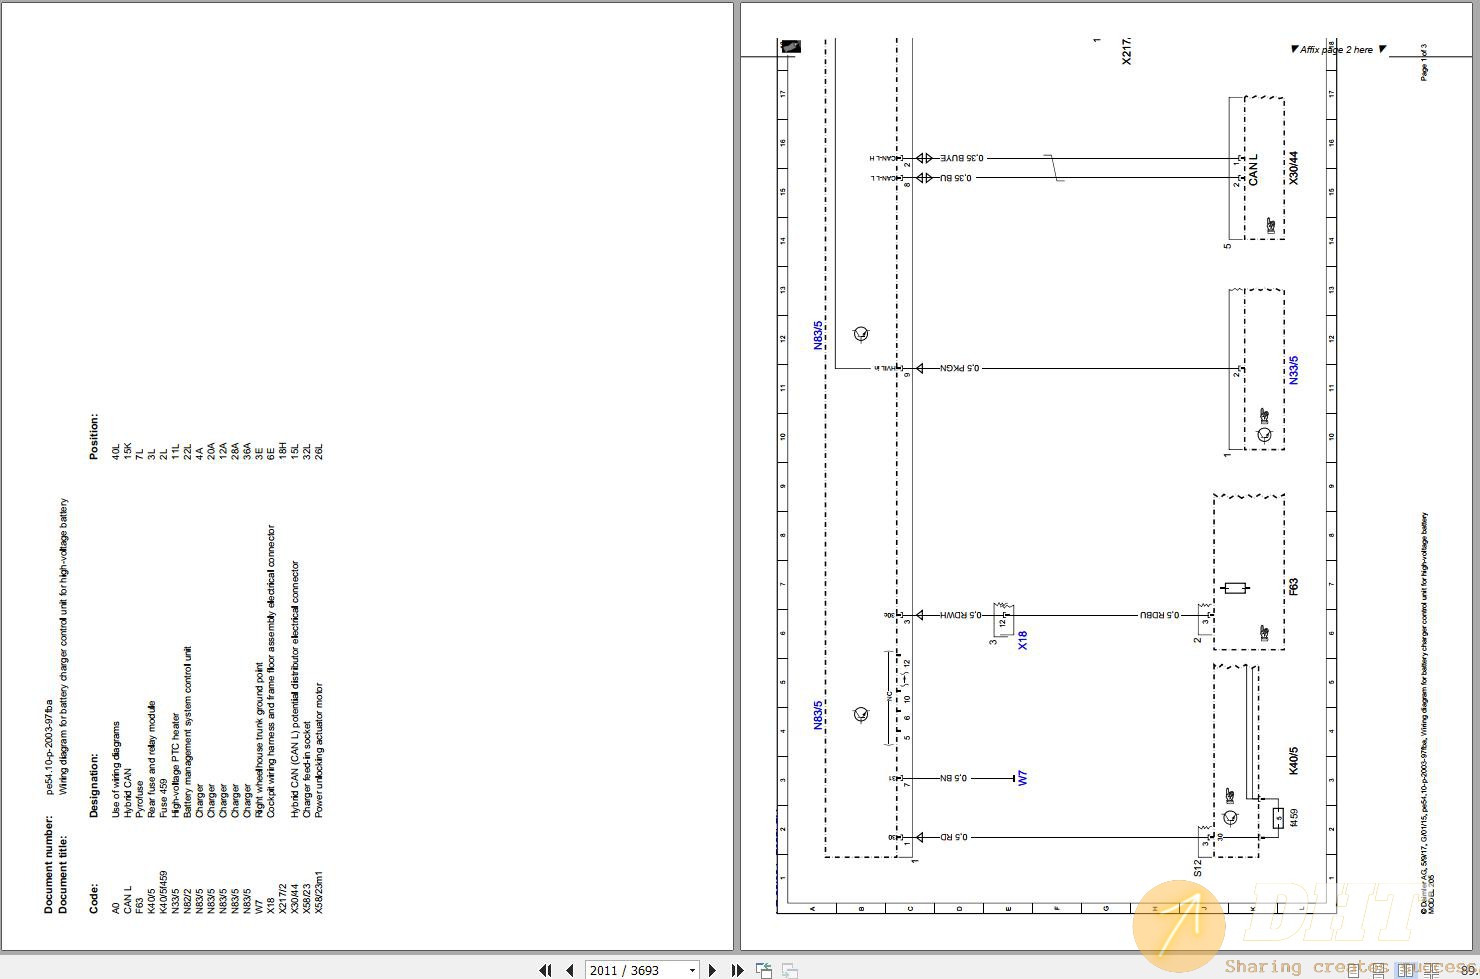The height and width of the screenshot is (979, 1480).
Task: Click the '0,5 PKGN' wire label
Action: (960, 368)
